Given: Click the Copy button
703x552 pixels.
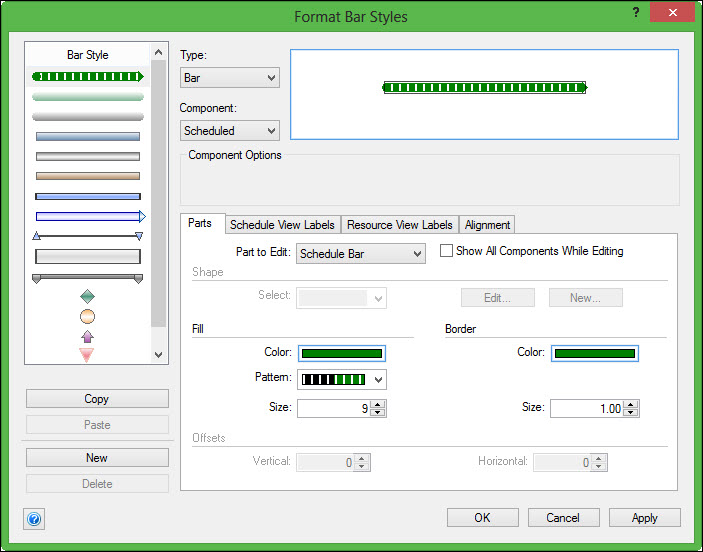Looking at the screenshot, I should (x=97, y=399).
